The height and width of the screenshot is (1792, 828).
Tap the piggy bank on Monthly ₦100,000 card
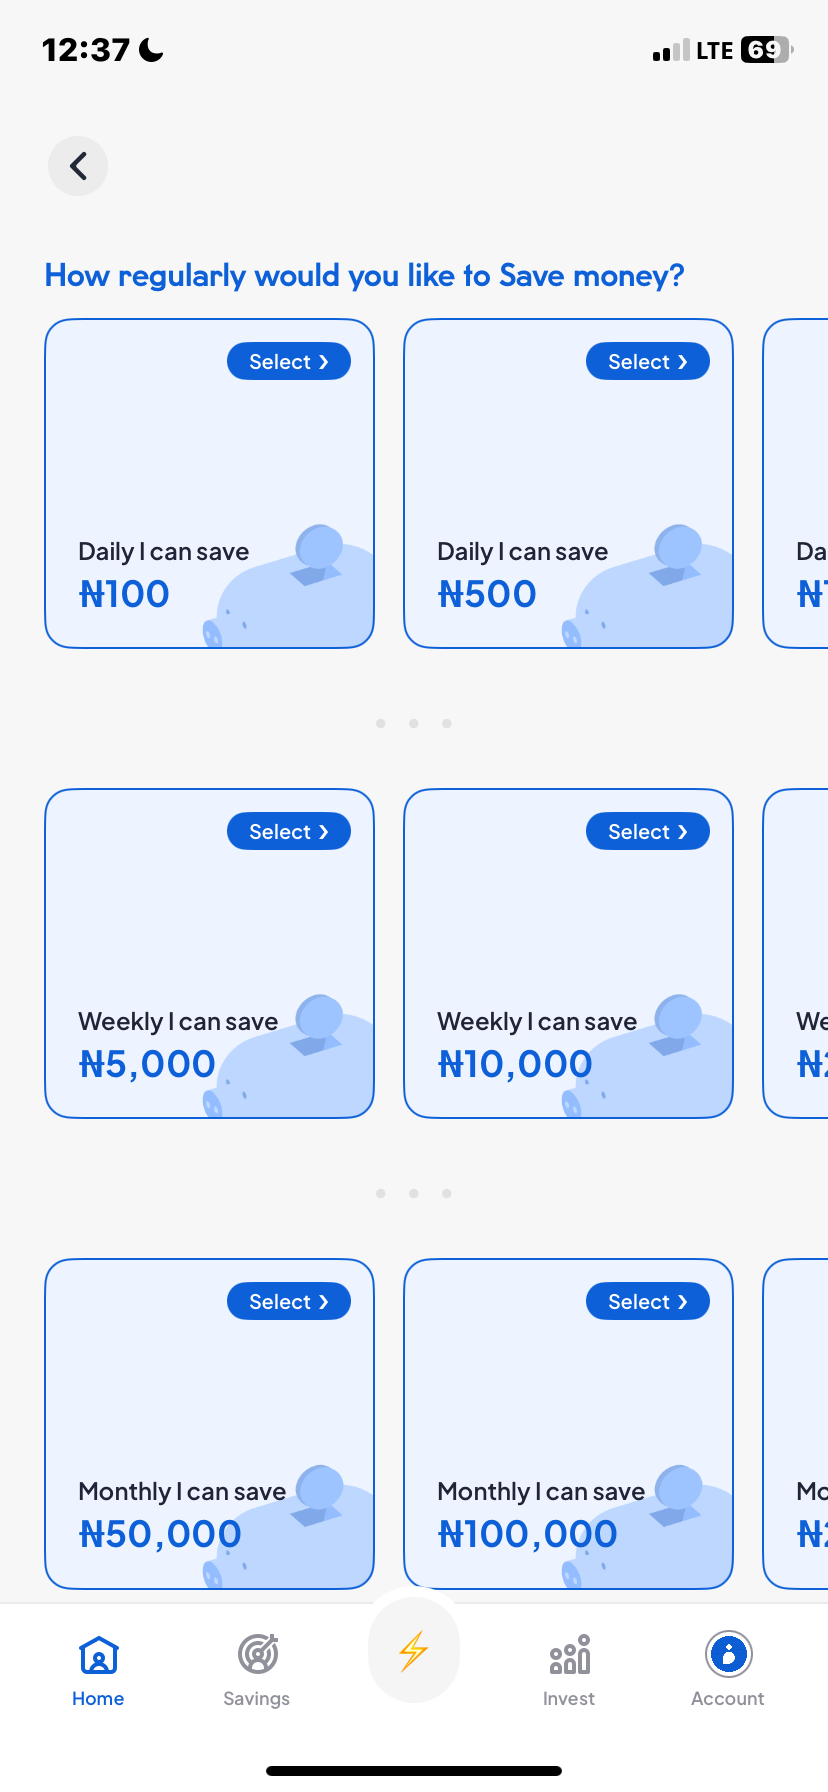[x=660, y=1530]
